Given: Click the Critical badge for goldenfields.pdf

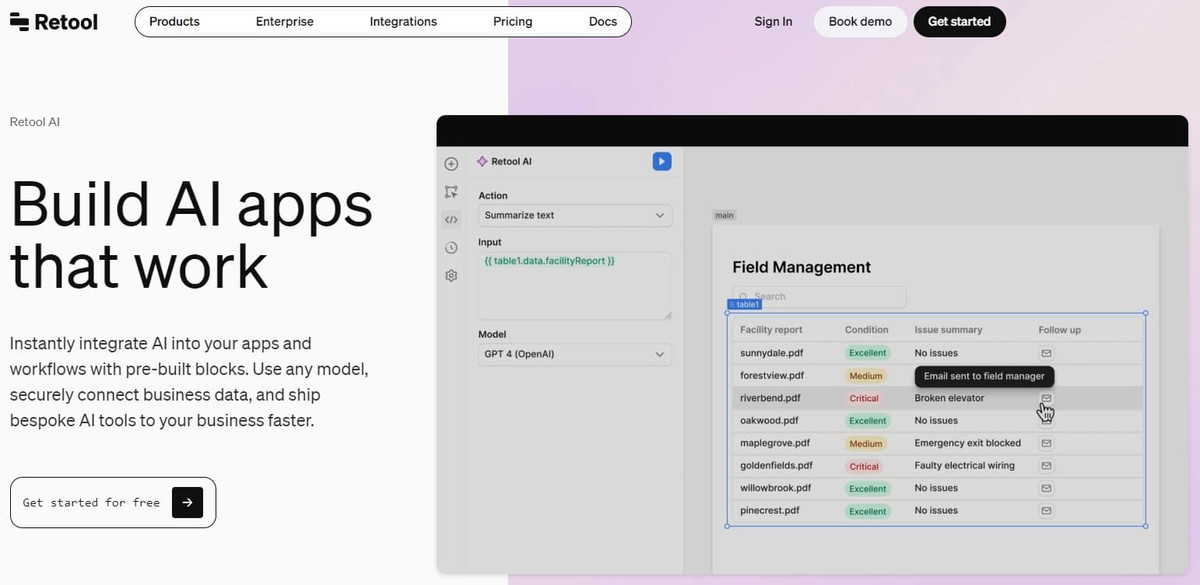Looking at the screenshot, I should point(864,466).
